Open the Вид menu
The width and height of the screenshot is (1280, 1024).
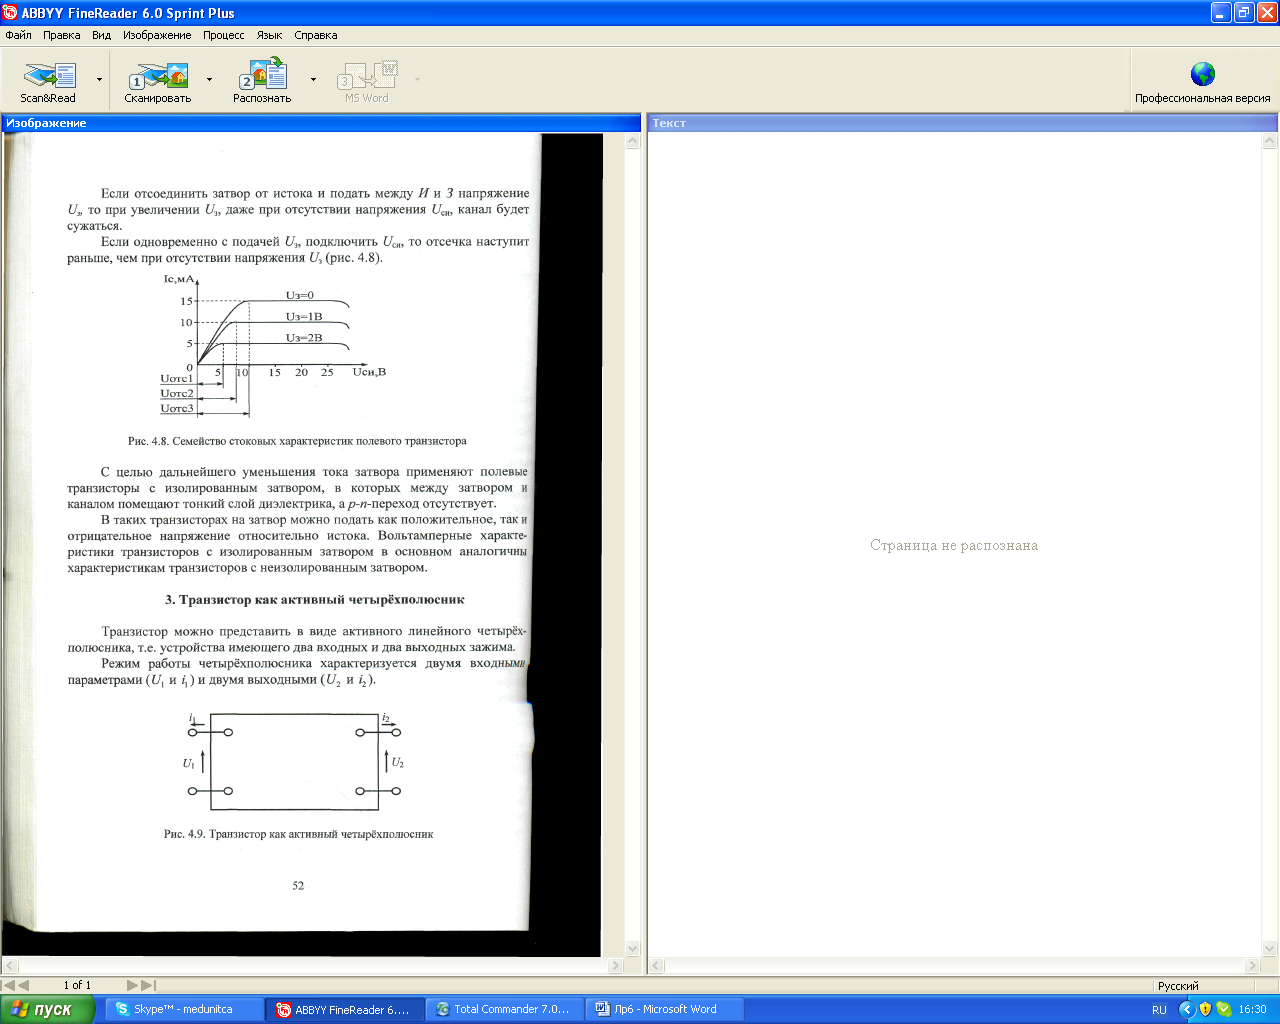101,35
